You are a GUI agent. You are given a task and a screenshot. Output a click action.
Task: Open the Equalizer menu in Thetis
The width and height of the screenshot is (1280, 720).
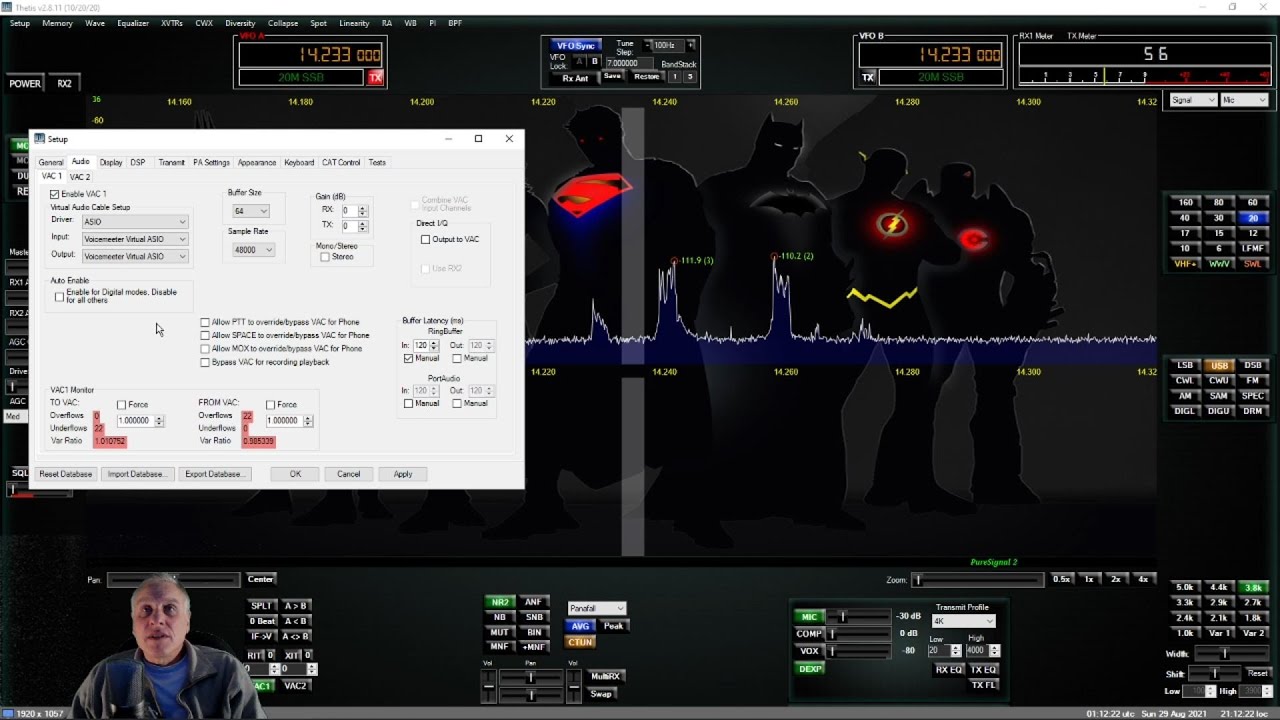[133, 23]
